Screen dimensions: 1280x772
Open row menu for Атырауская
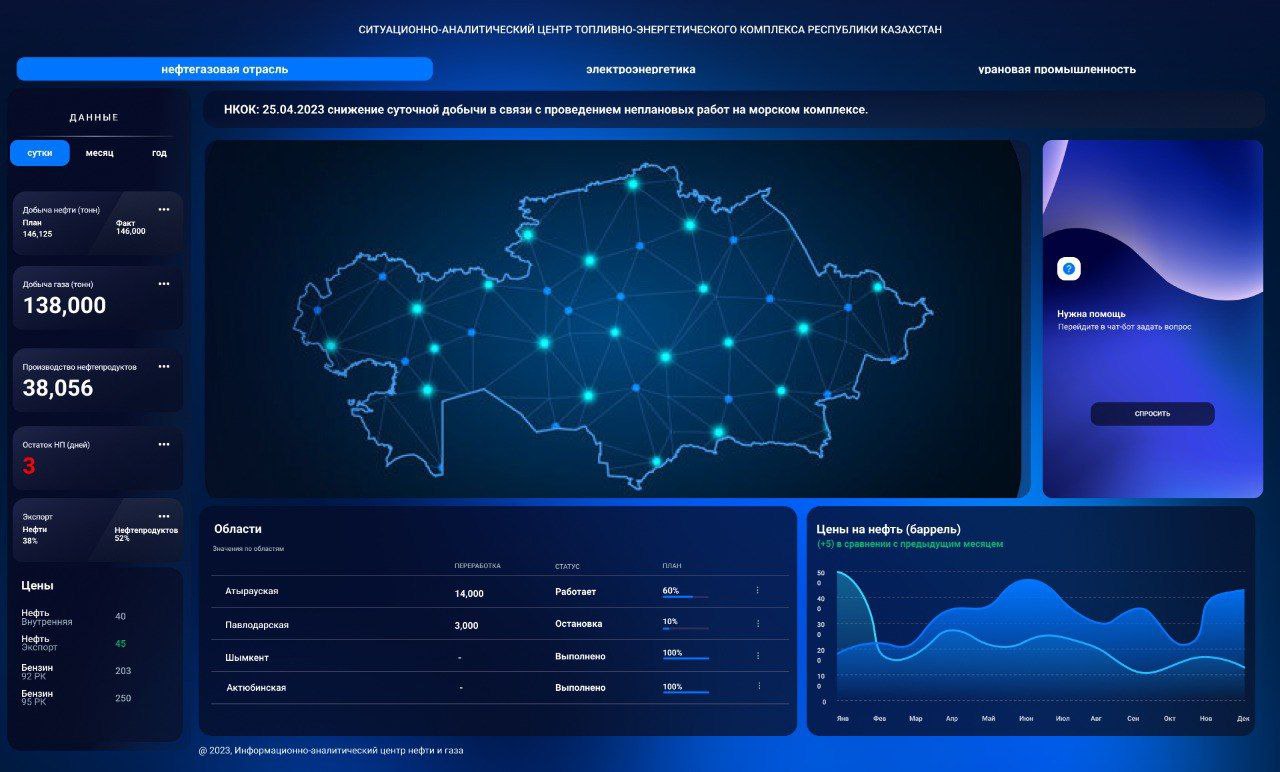[x=757, y=591]
